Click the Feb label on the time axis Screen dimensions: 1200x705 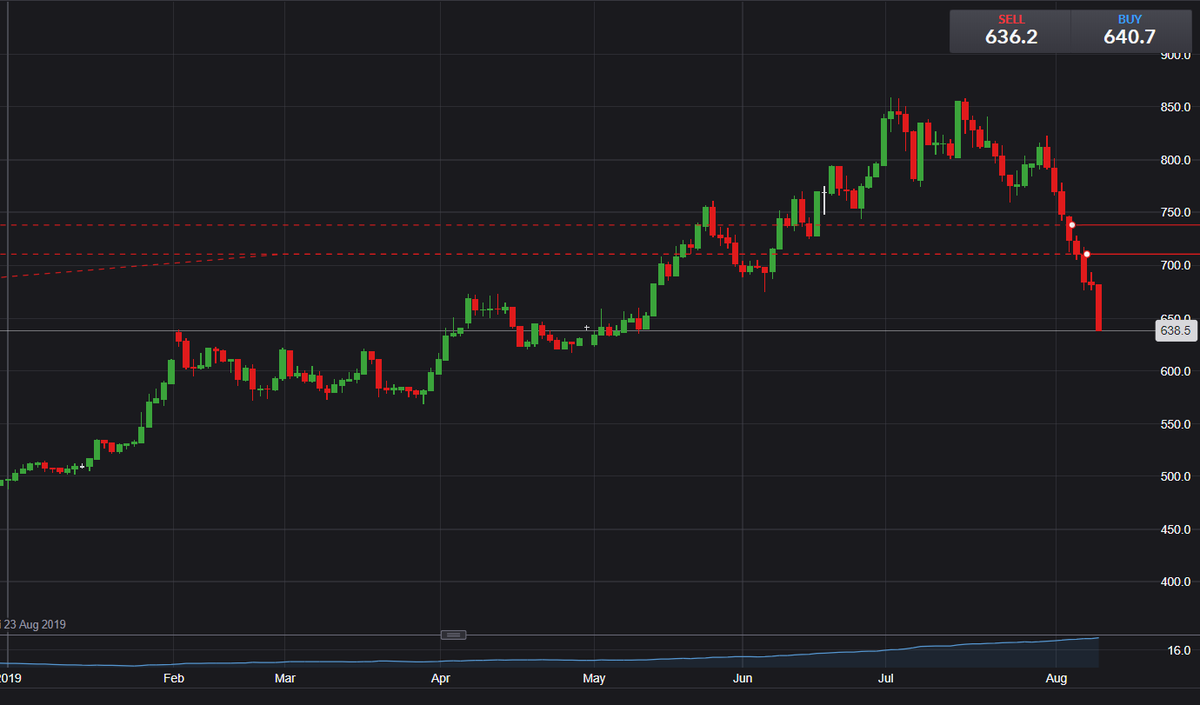(x=174, y=678)
